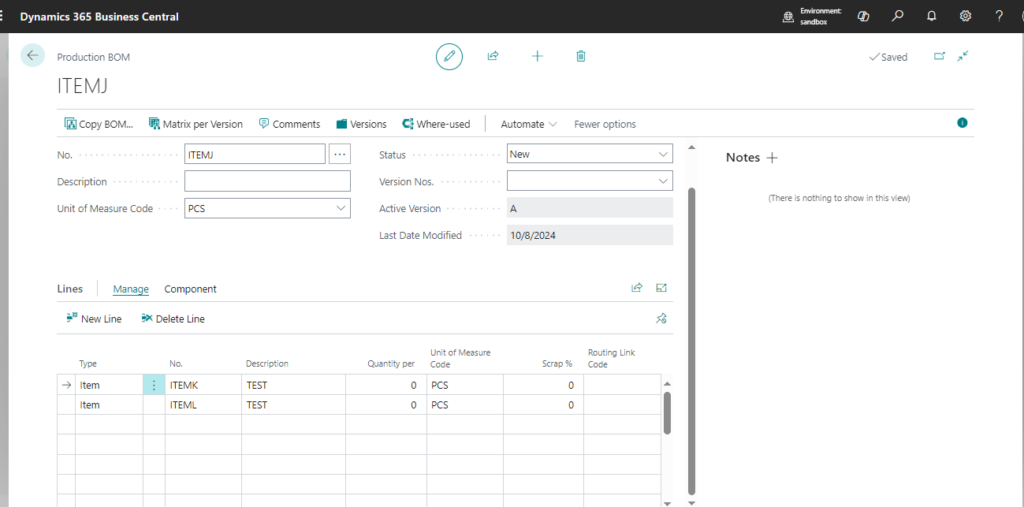
Task: Click the search magnifier in top bar
Action: coord(898,16)
